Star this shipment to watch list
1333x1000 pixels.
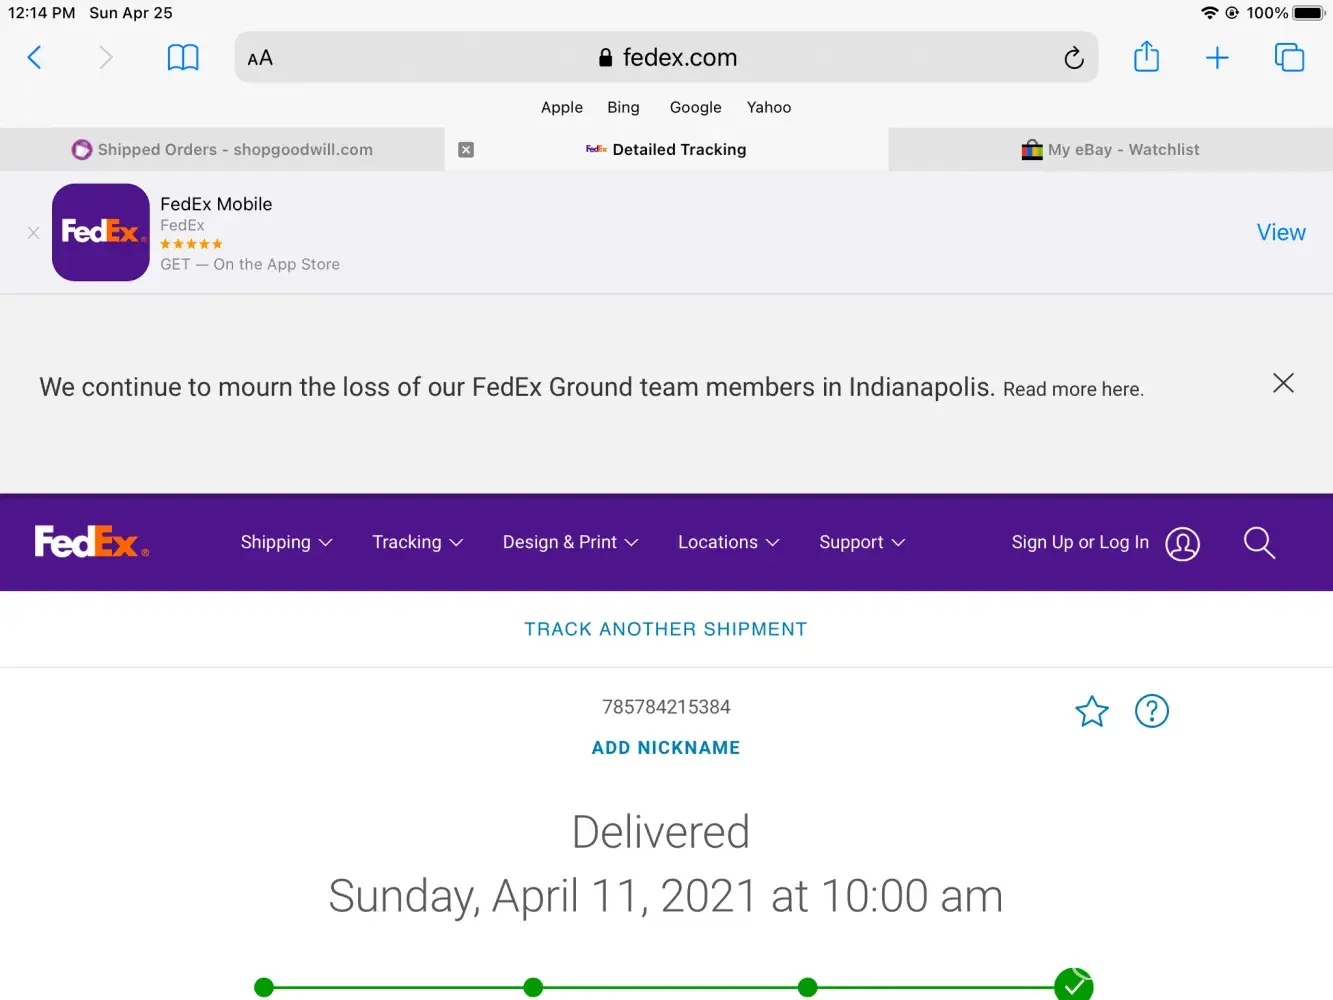click(x=1092, y=711)
